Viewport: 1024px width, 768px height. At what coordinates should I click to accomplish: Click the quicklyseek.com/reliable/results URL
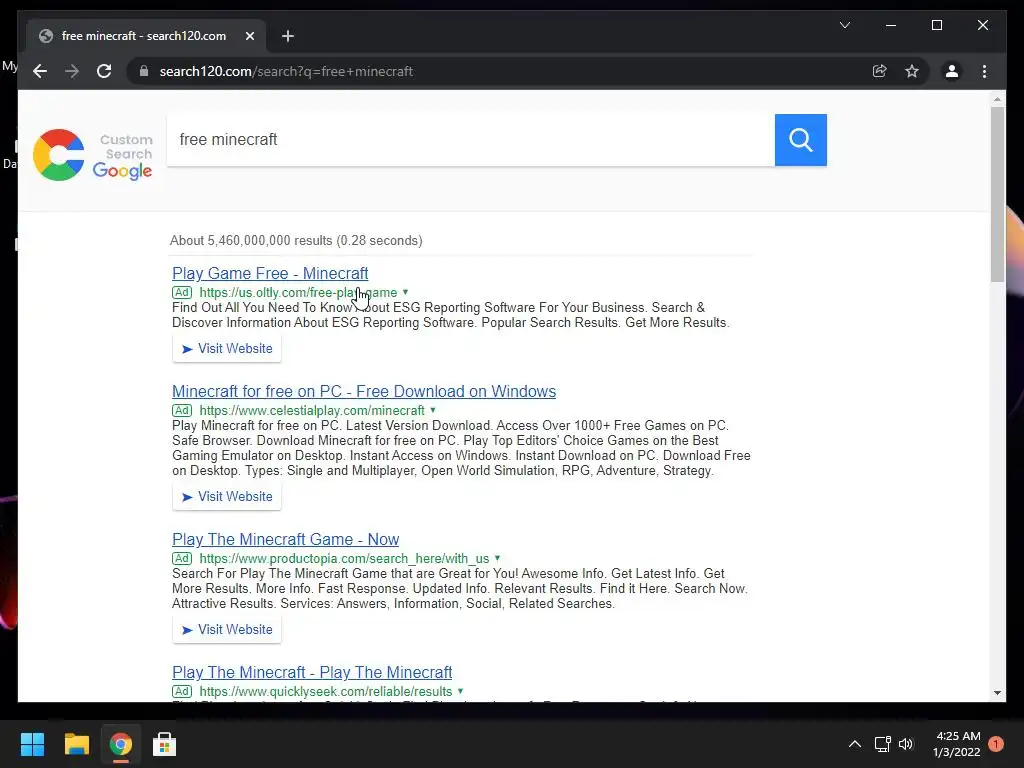326,691
